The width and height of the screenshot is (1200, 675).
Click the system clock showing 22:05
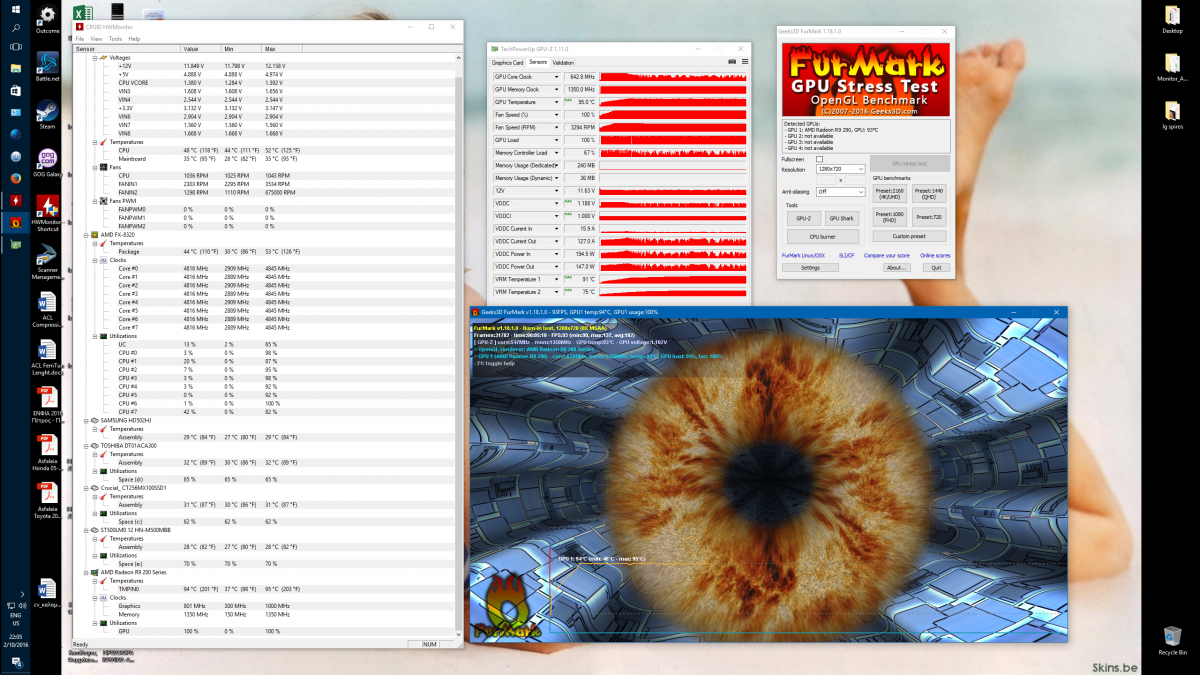pyautogui.click(x=15, y=636)
